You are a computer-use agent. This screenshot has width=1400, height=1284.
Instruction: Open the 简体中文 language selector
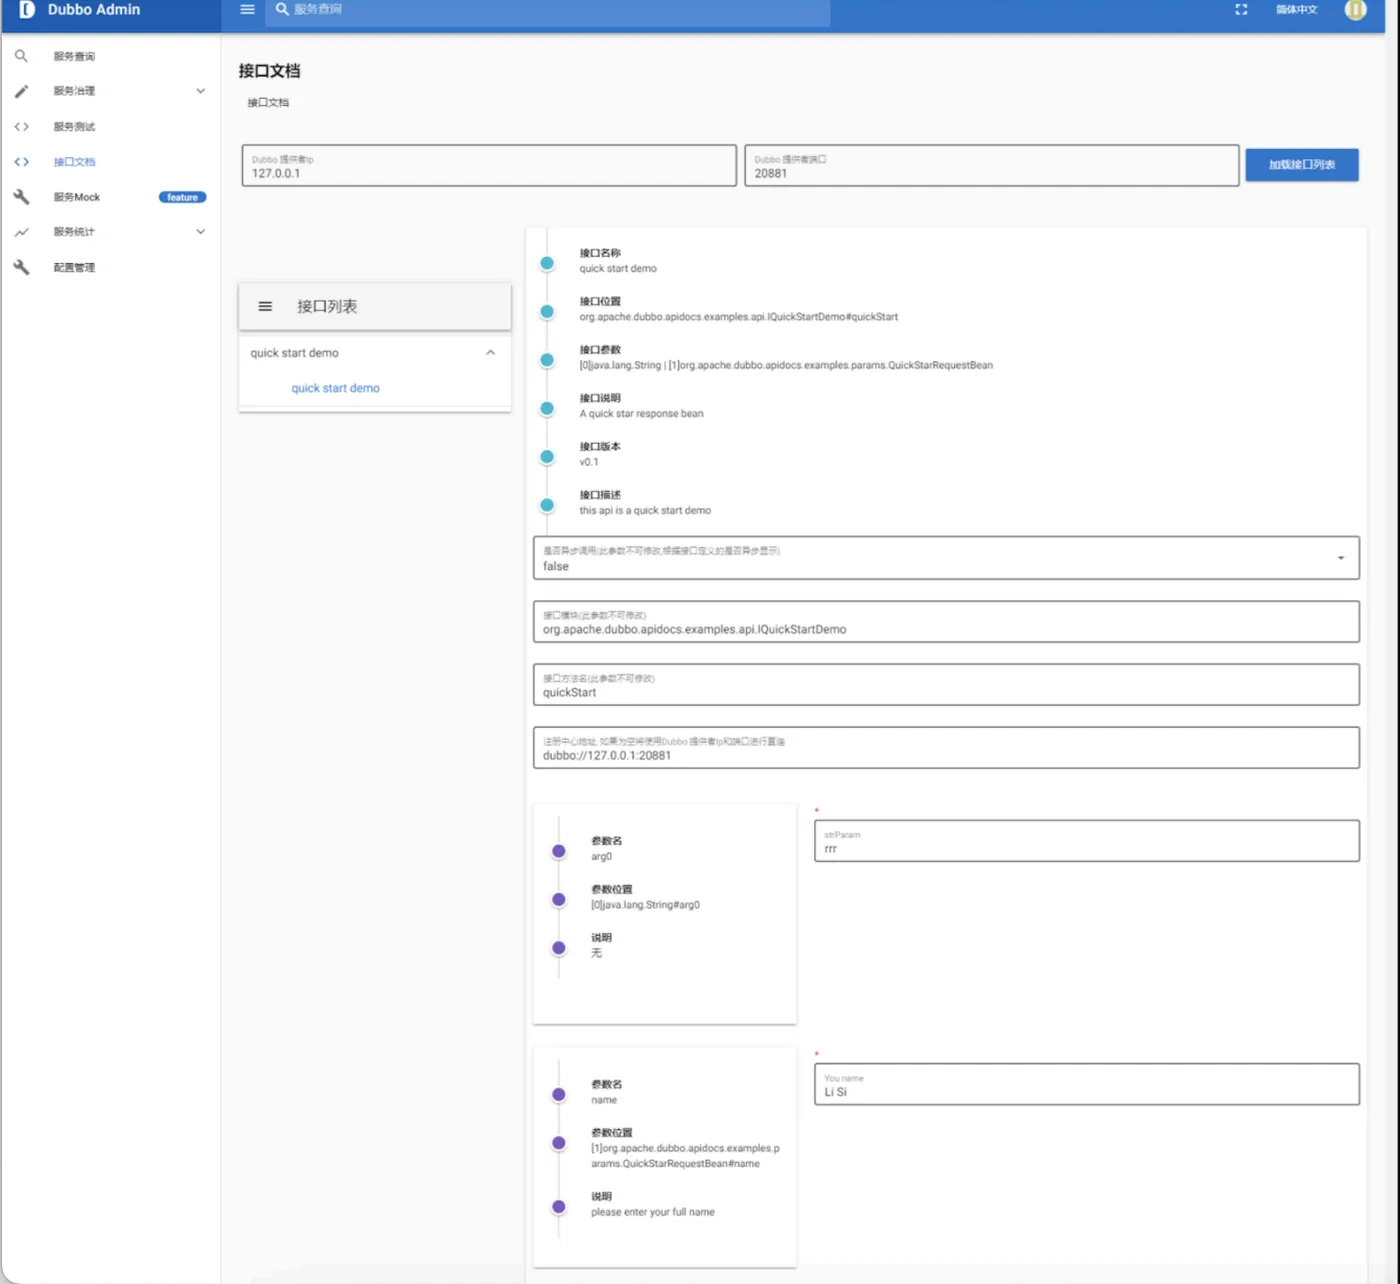click(1297, 9)
